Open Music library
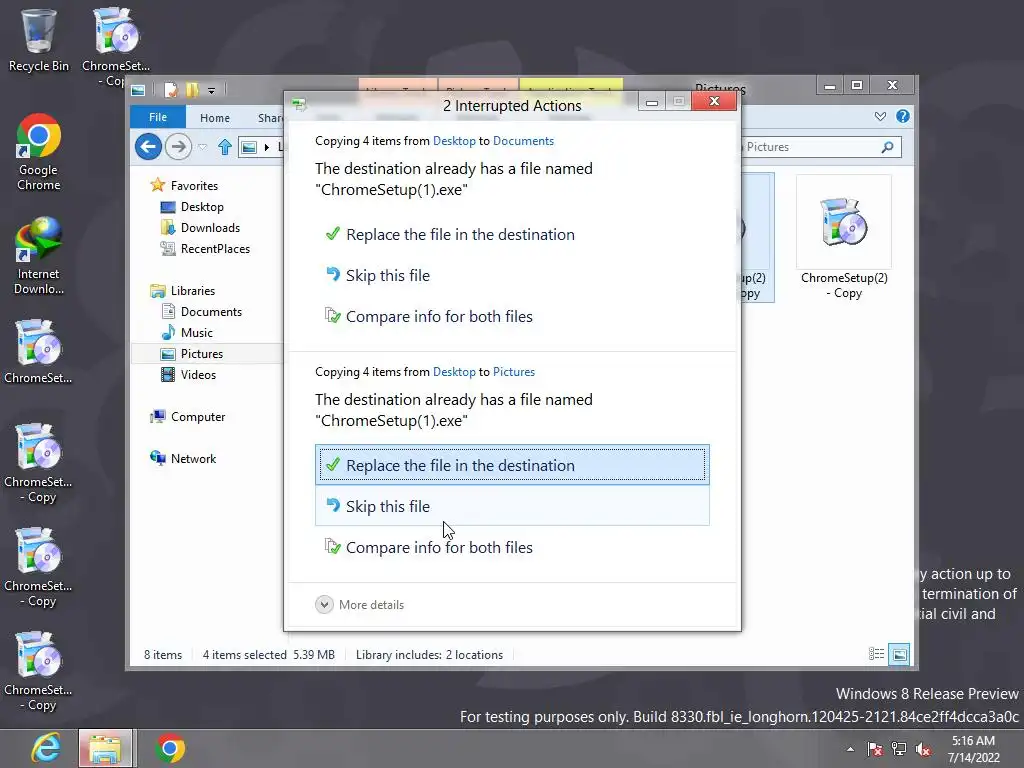The height and width of the screenshot is (768, 1024). [x=197, y=332]
